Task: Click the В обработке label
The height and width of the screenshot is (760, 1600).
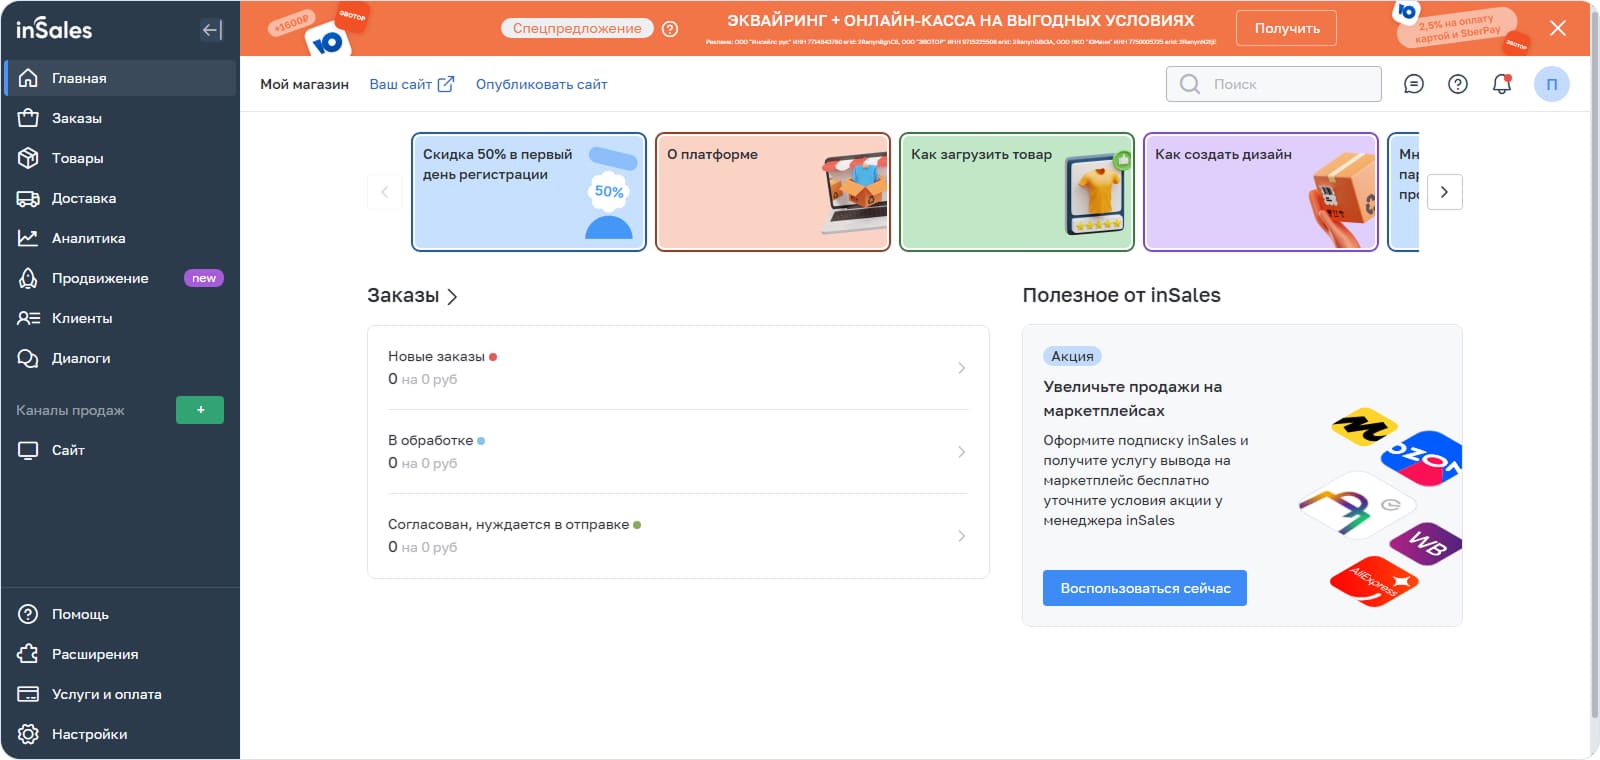Action: tap(430, 440)
